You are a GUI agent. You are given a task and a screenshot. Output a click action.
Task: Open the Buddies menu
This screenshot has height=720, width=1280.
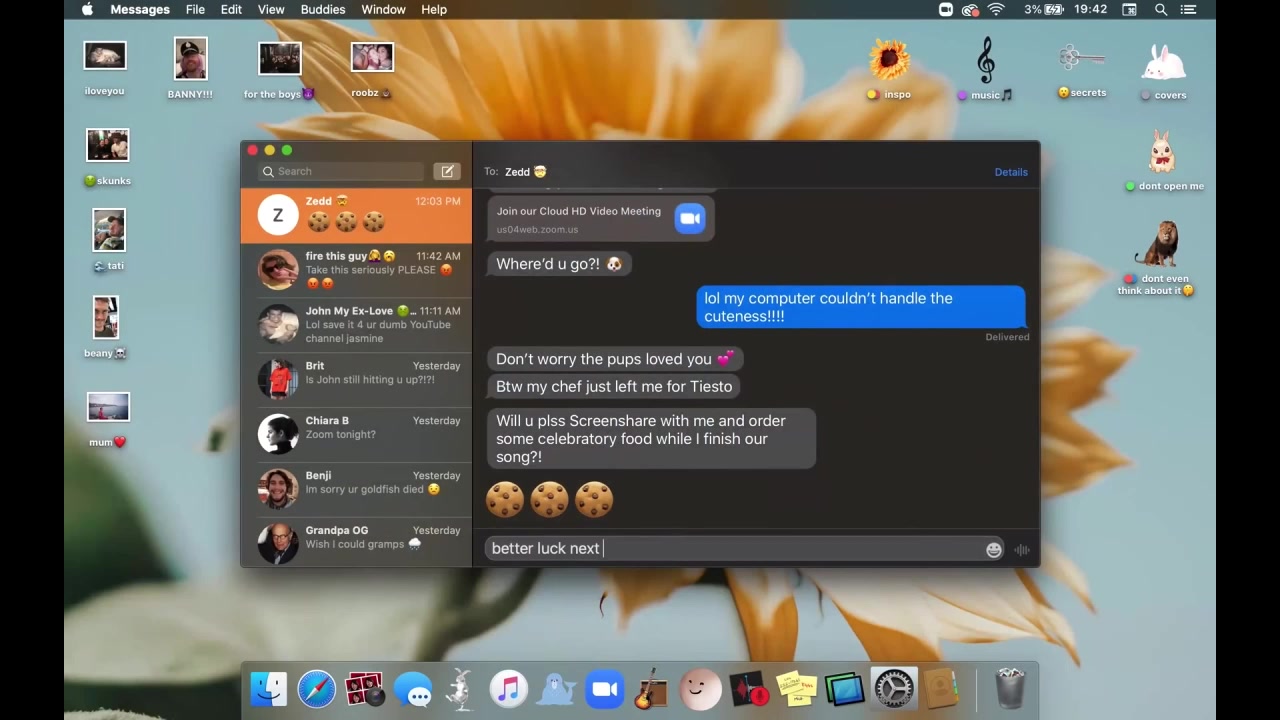click(x=322, y=9)
